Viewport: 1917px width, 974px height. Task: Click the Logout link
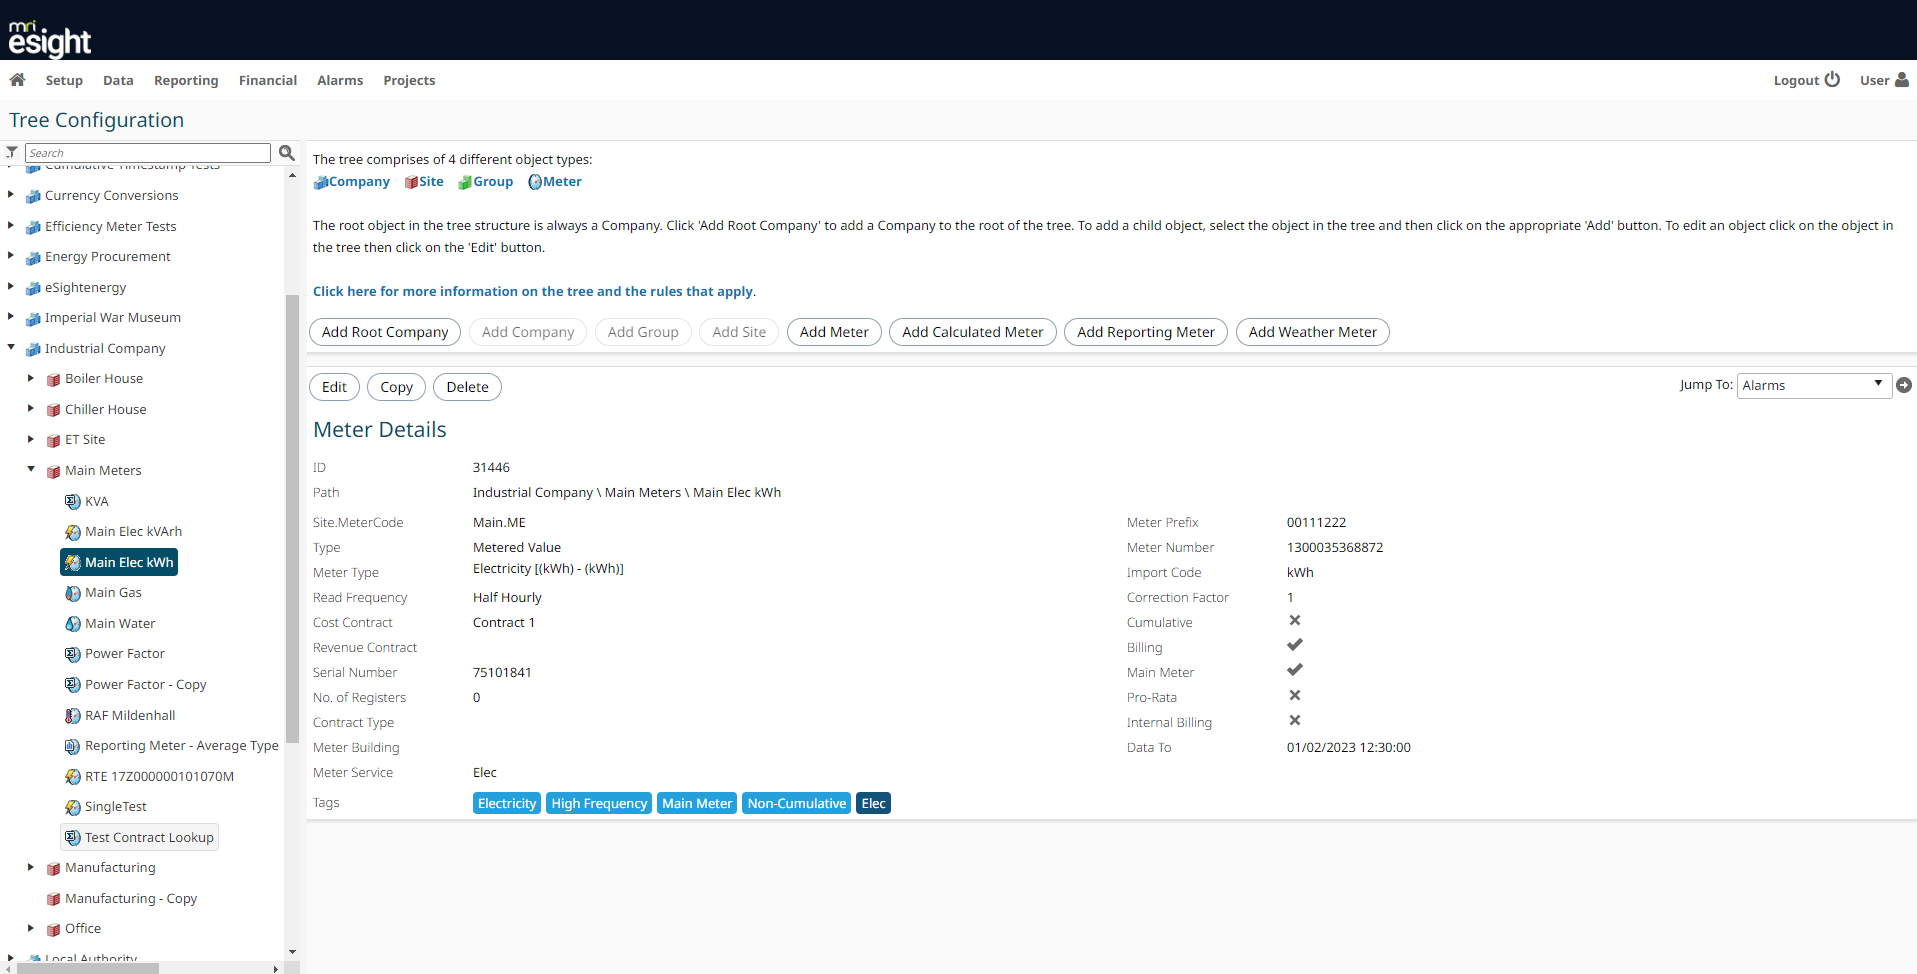click(x=1796, y=80)
